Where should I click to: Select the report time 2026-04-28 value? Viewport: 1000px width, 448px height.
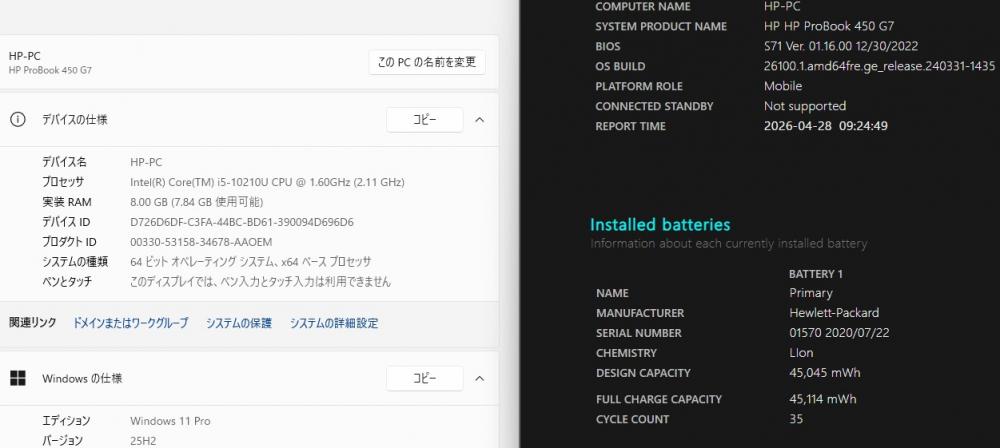pyautogui.click(x=826, y=126)
